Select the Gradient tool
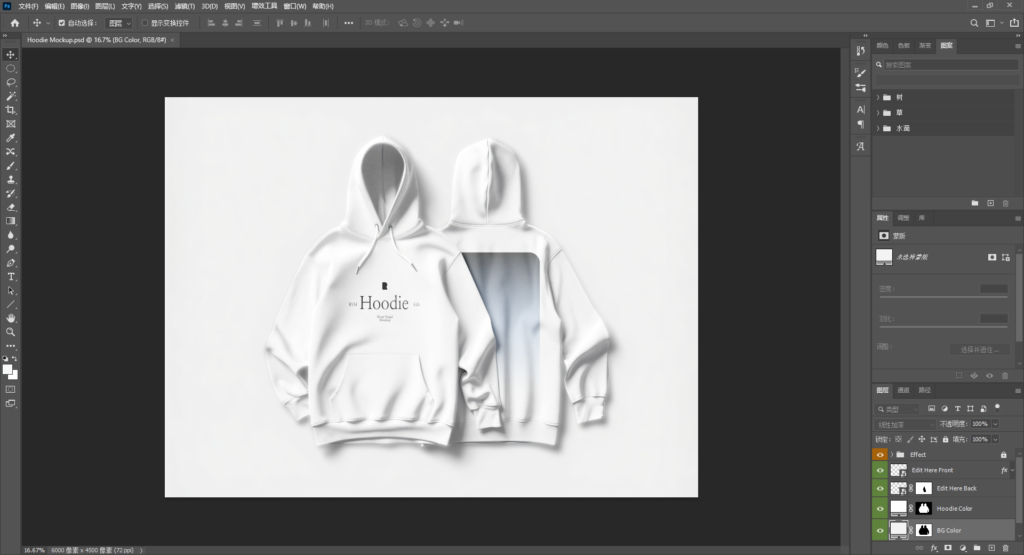1024x555 pixels. coord(10,221)
